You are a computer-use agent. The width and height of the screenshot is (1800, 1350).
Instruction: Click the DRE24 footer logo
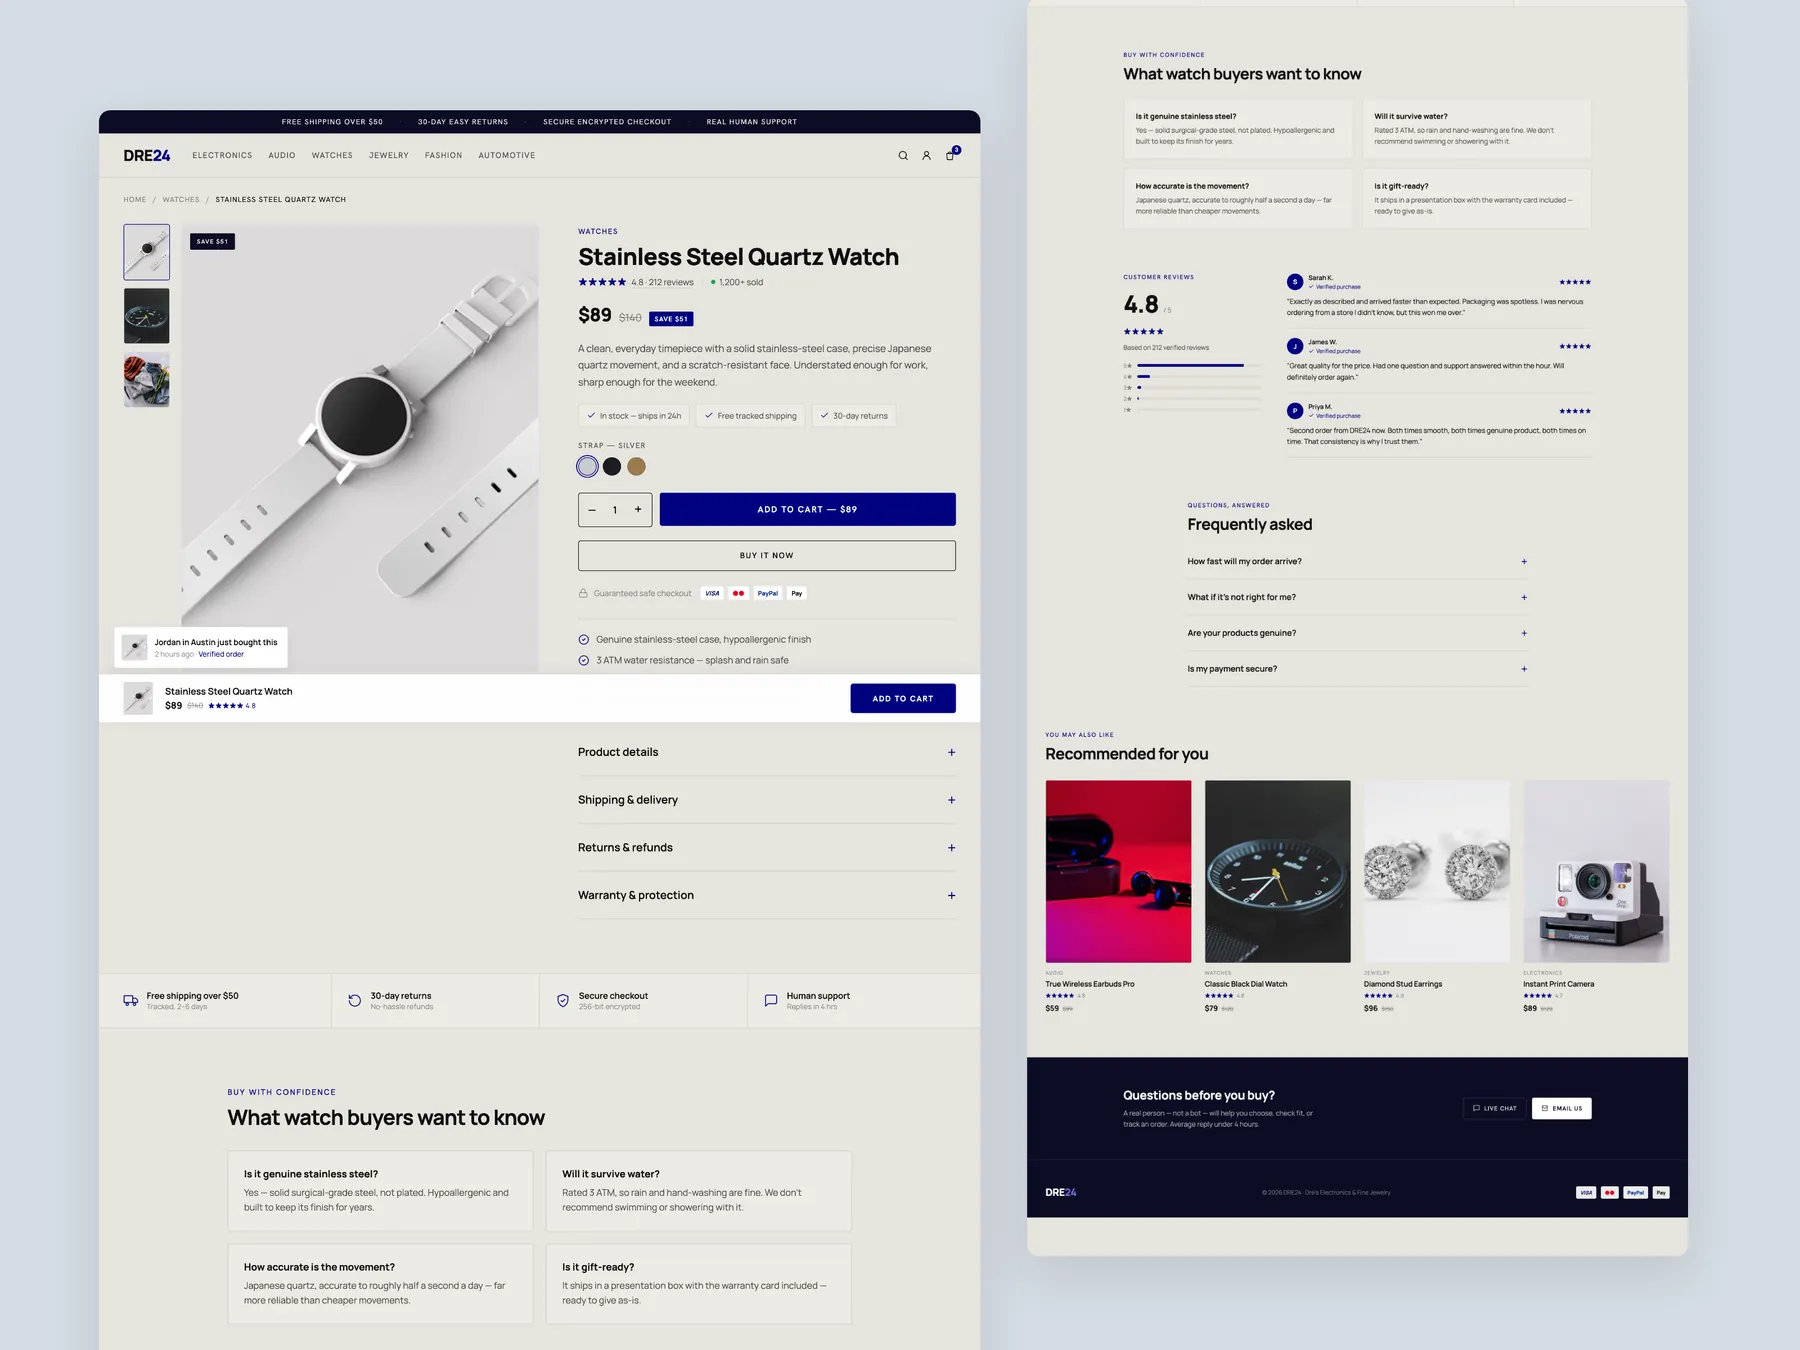pyautogui.click(x=1061, y=1192)
